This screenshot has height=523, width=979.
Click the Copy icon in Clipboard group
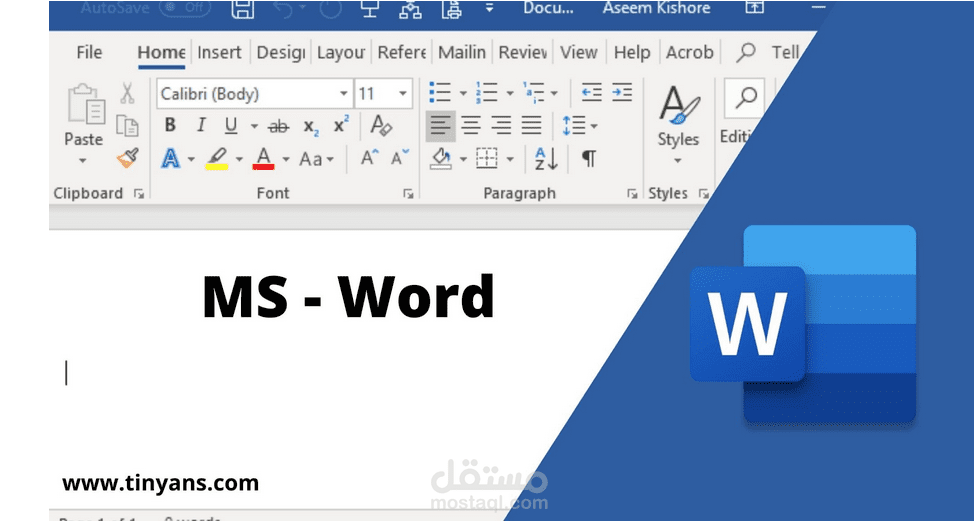127,126
